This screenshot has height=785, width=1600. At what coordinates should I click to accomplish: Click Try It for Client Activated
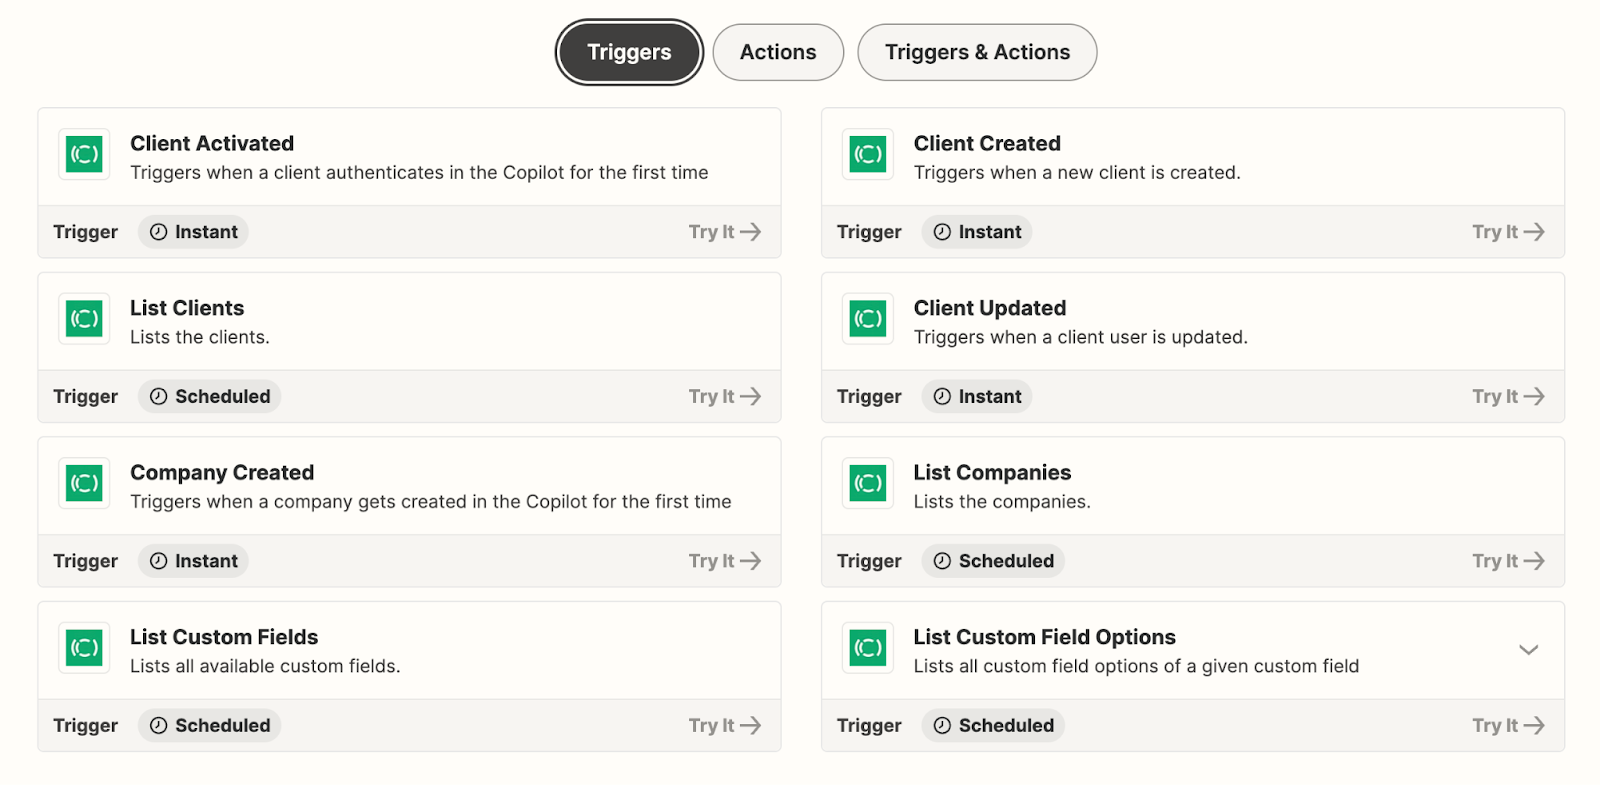[724, 232]
